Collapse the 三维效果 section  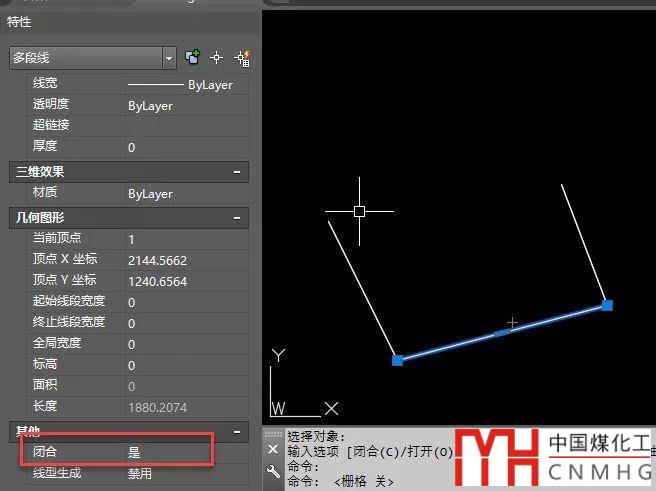point(237,172)
